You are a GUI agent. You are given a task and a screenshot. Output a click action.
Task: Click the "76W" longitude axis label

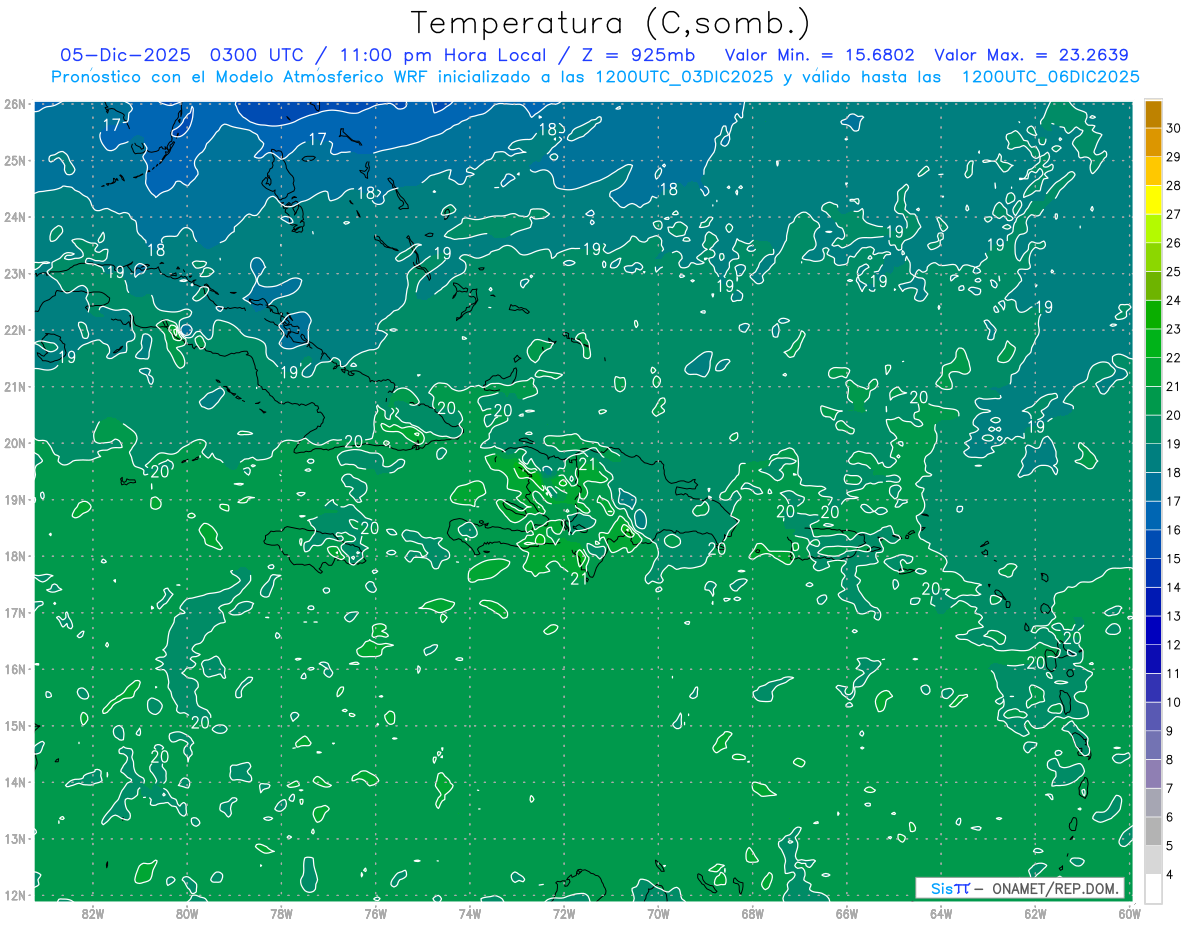375,913
